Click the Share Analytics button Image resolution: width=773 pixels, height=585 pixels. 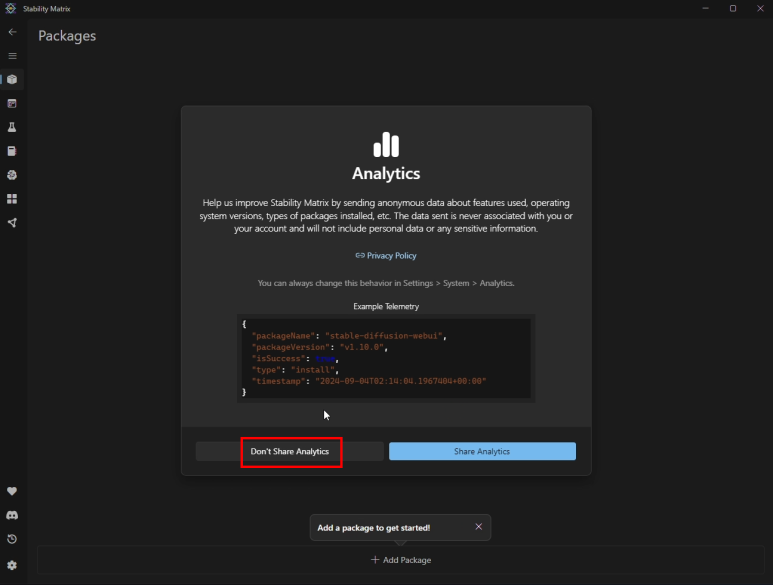[x=482, y=451]
